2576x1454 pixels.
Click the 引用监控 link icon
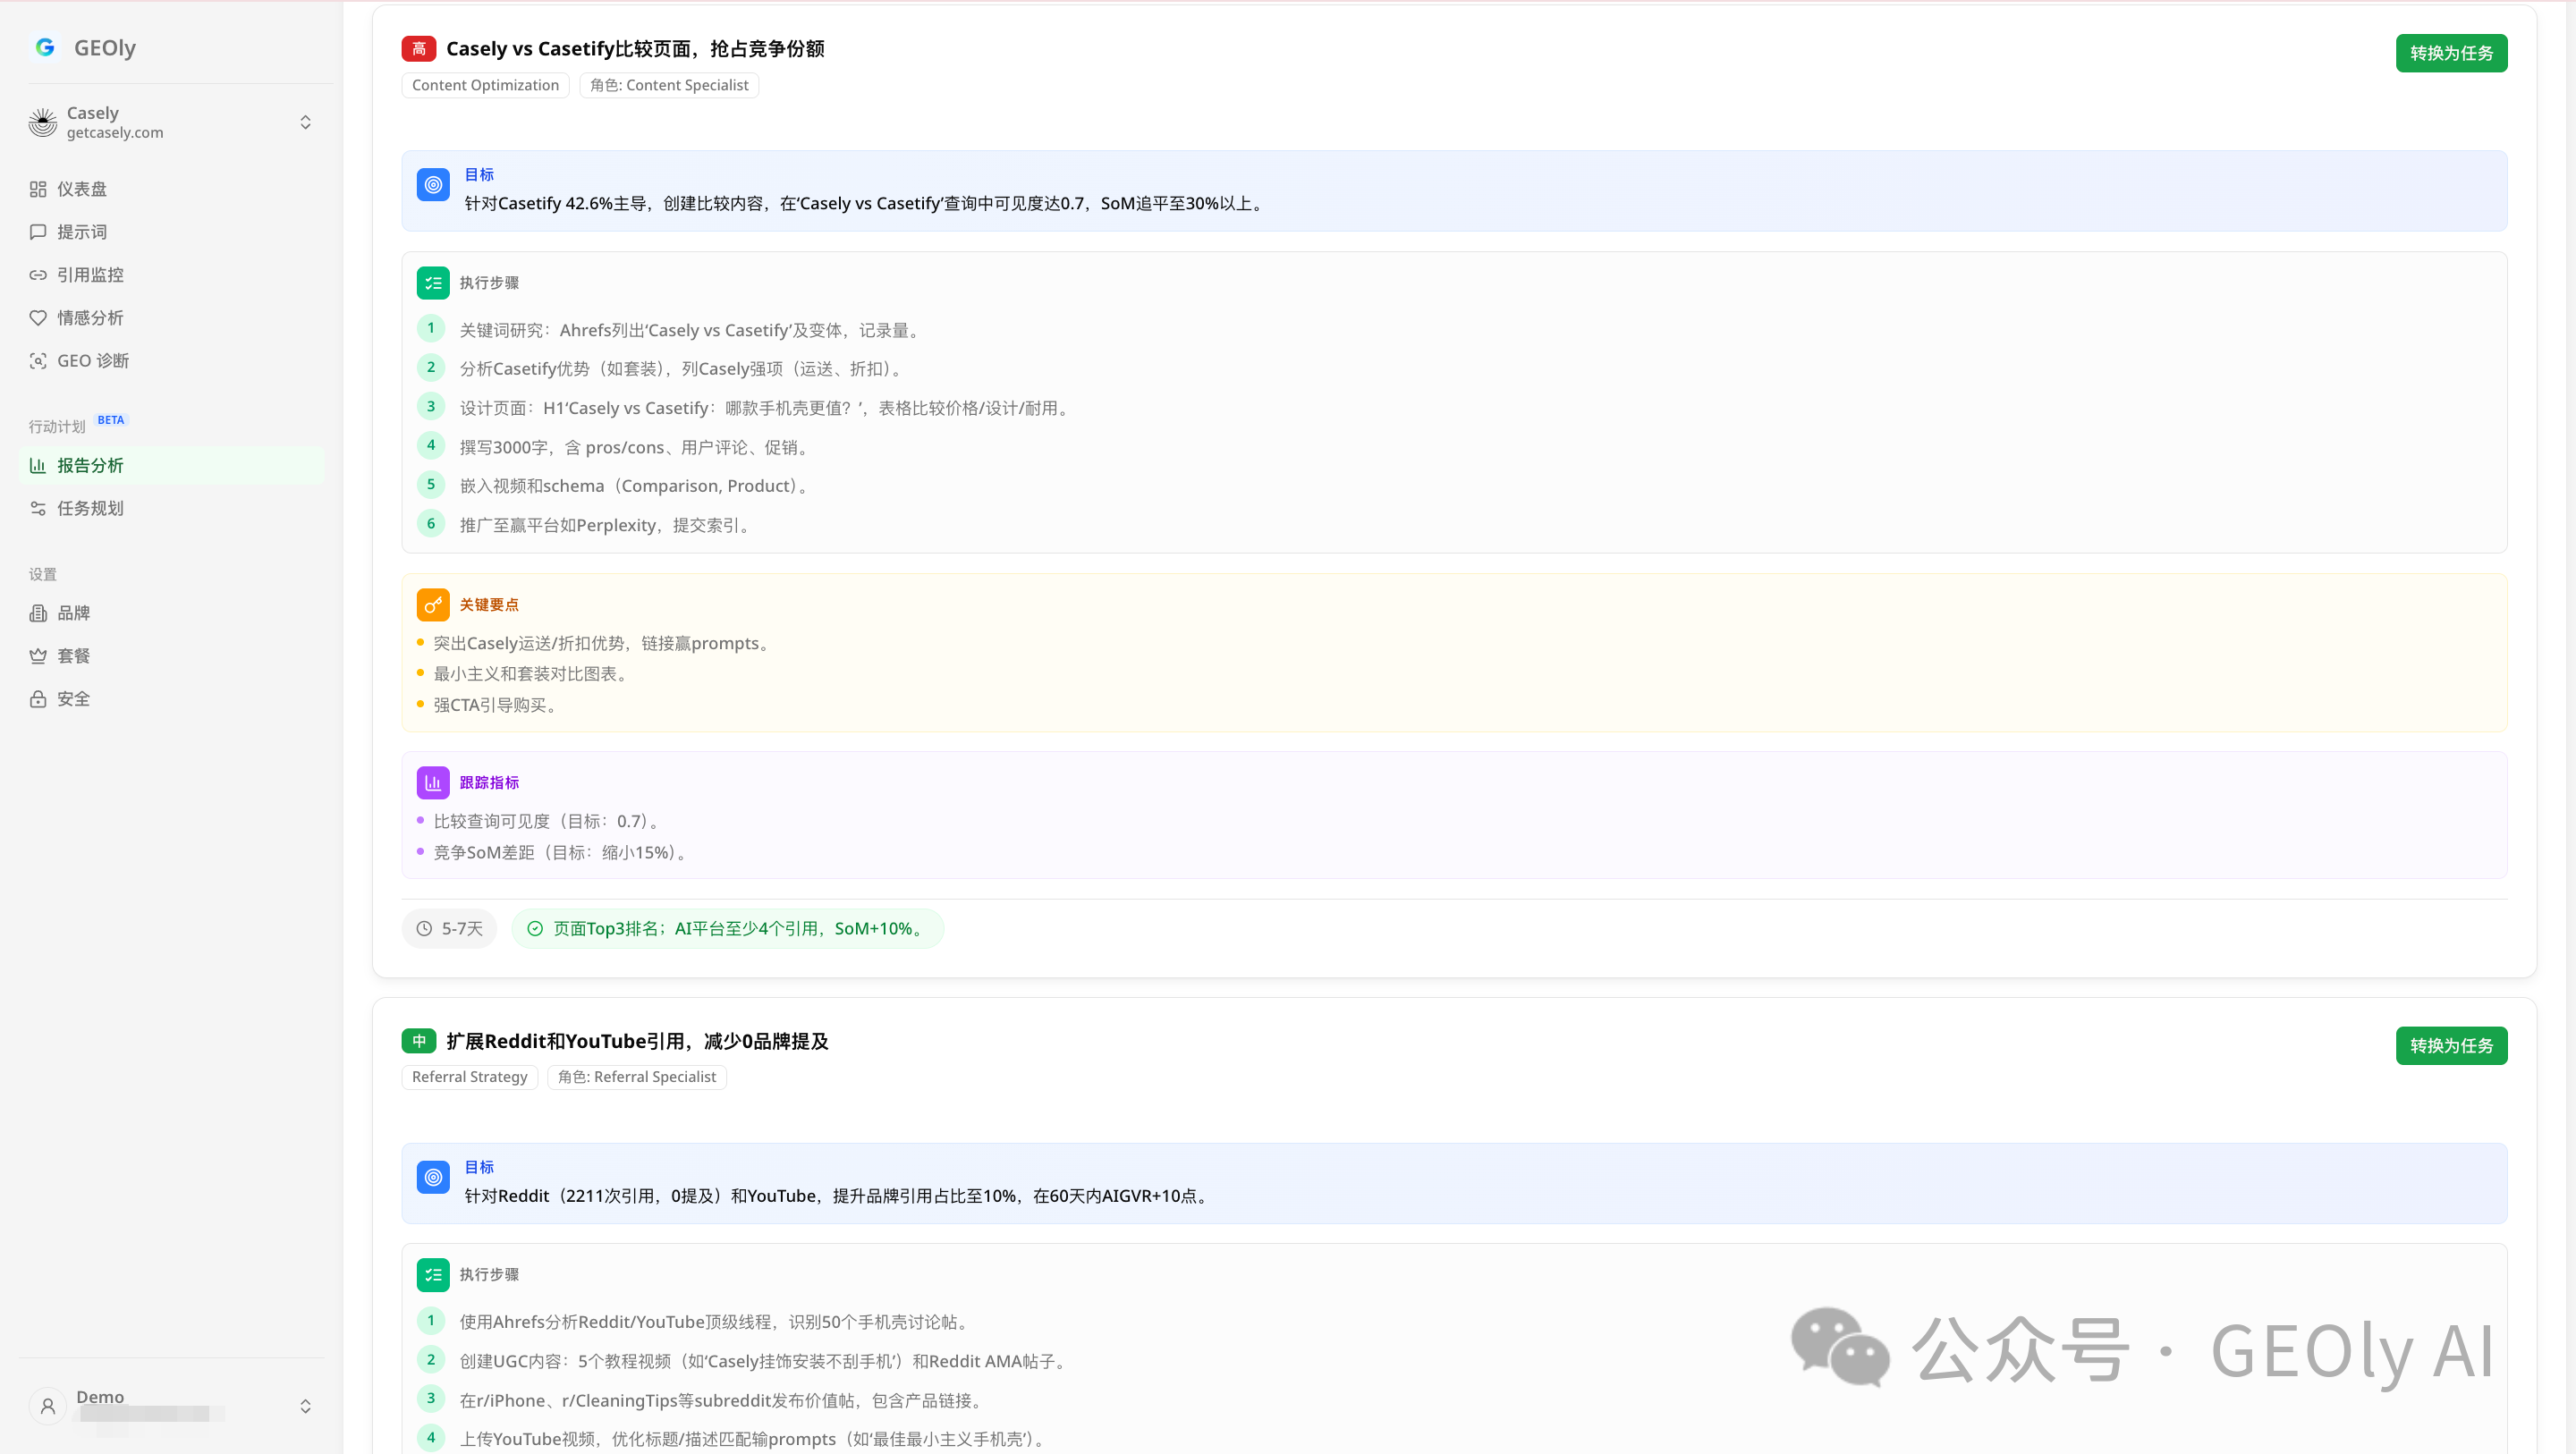pos(38,275)
